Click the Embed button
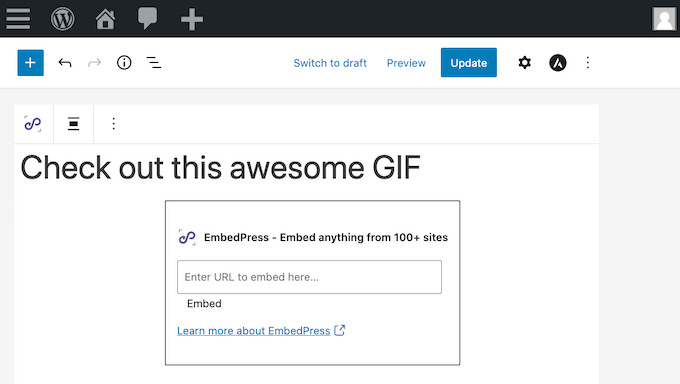The height and width of the screenshot is (384, 680). tap(204, 303)
